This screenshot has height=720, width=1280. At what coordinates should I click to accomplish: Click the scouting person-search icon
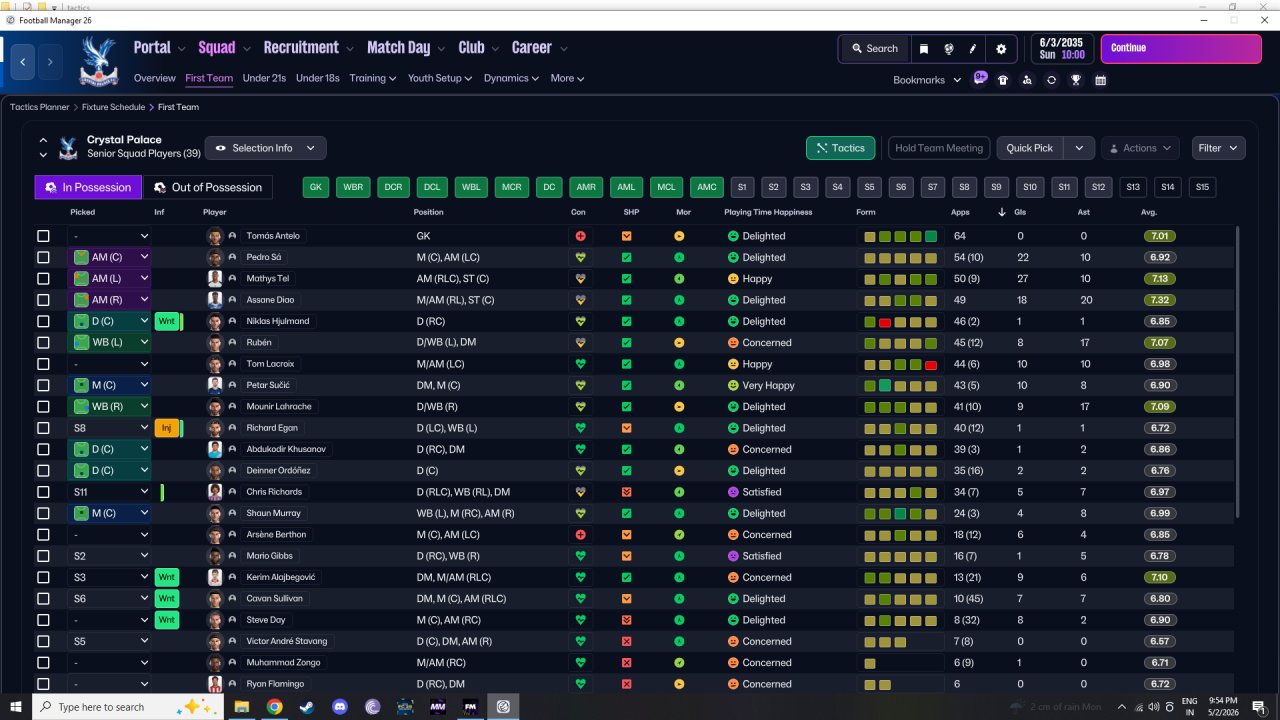(x=1027, y=80)
